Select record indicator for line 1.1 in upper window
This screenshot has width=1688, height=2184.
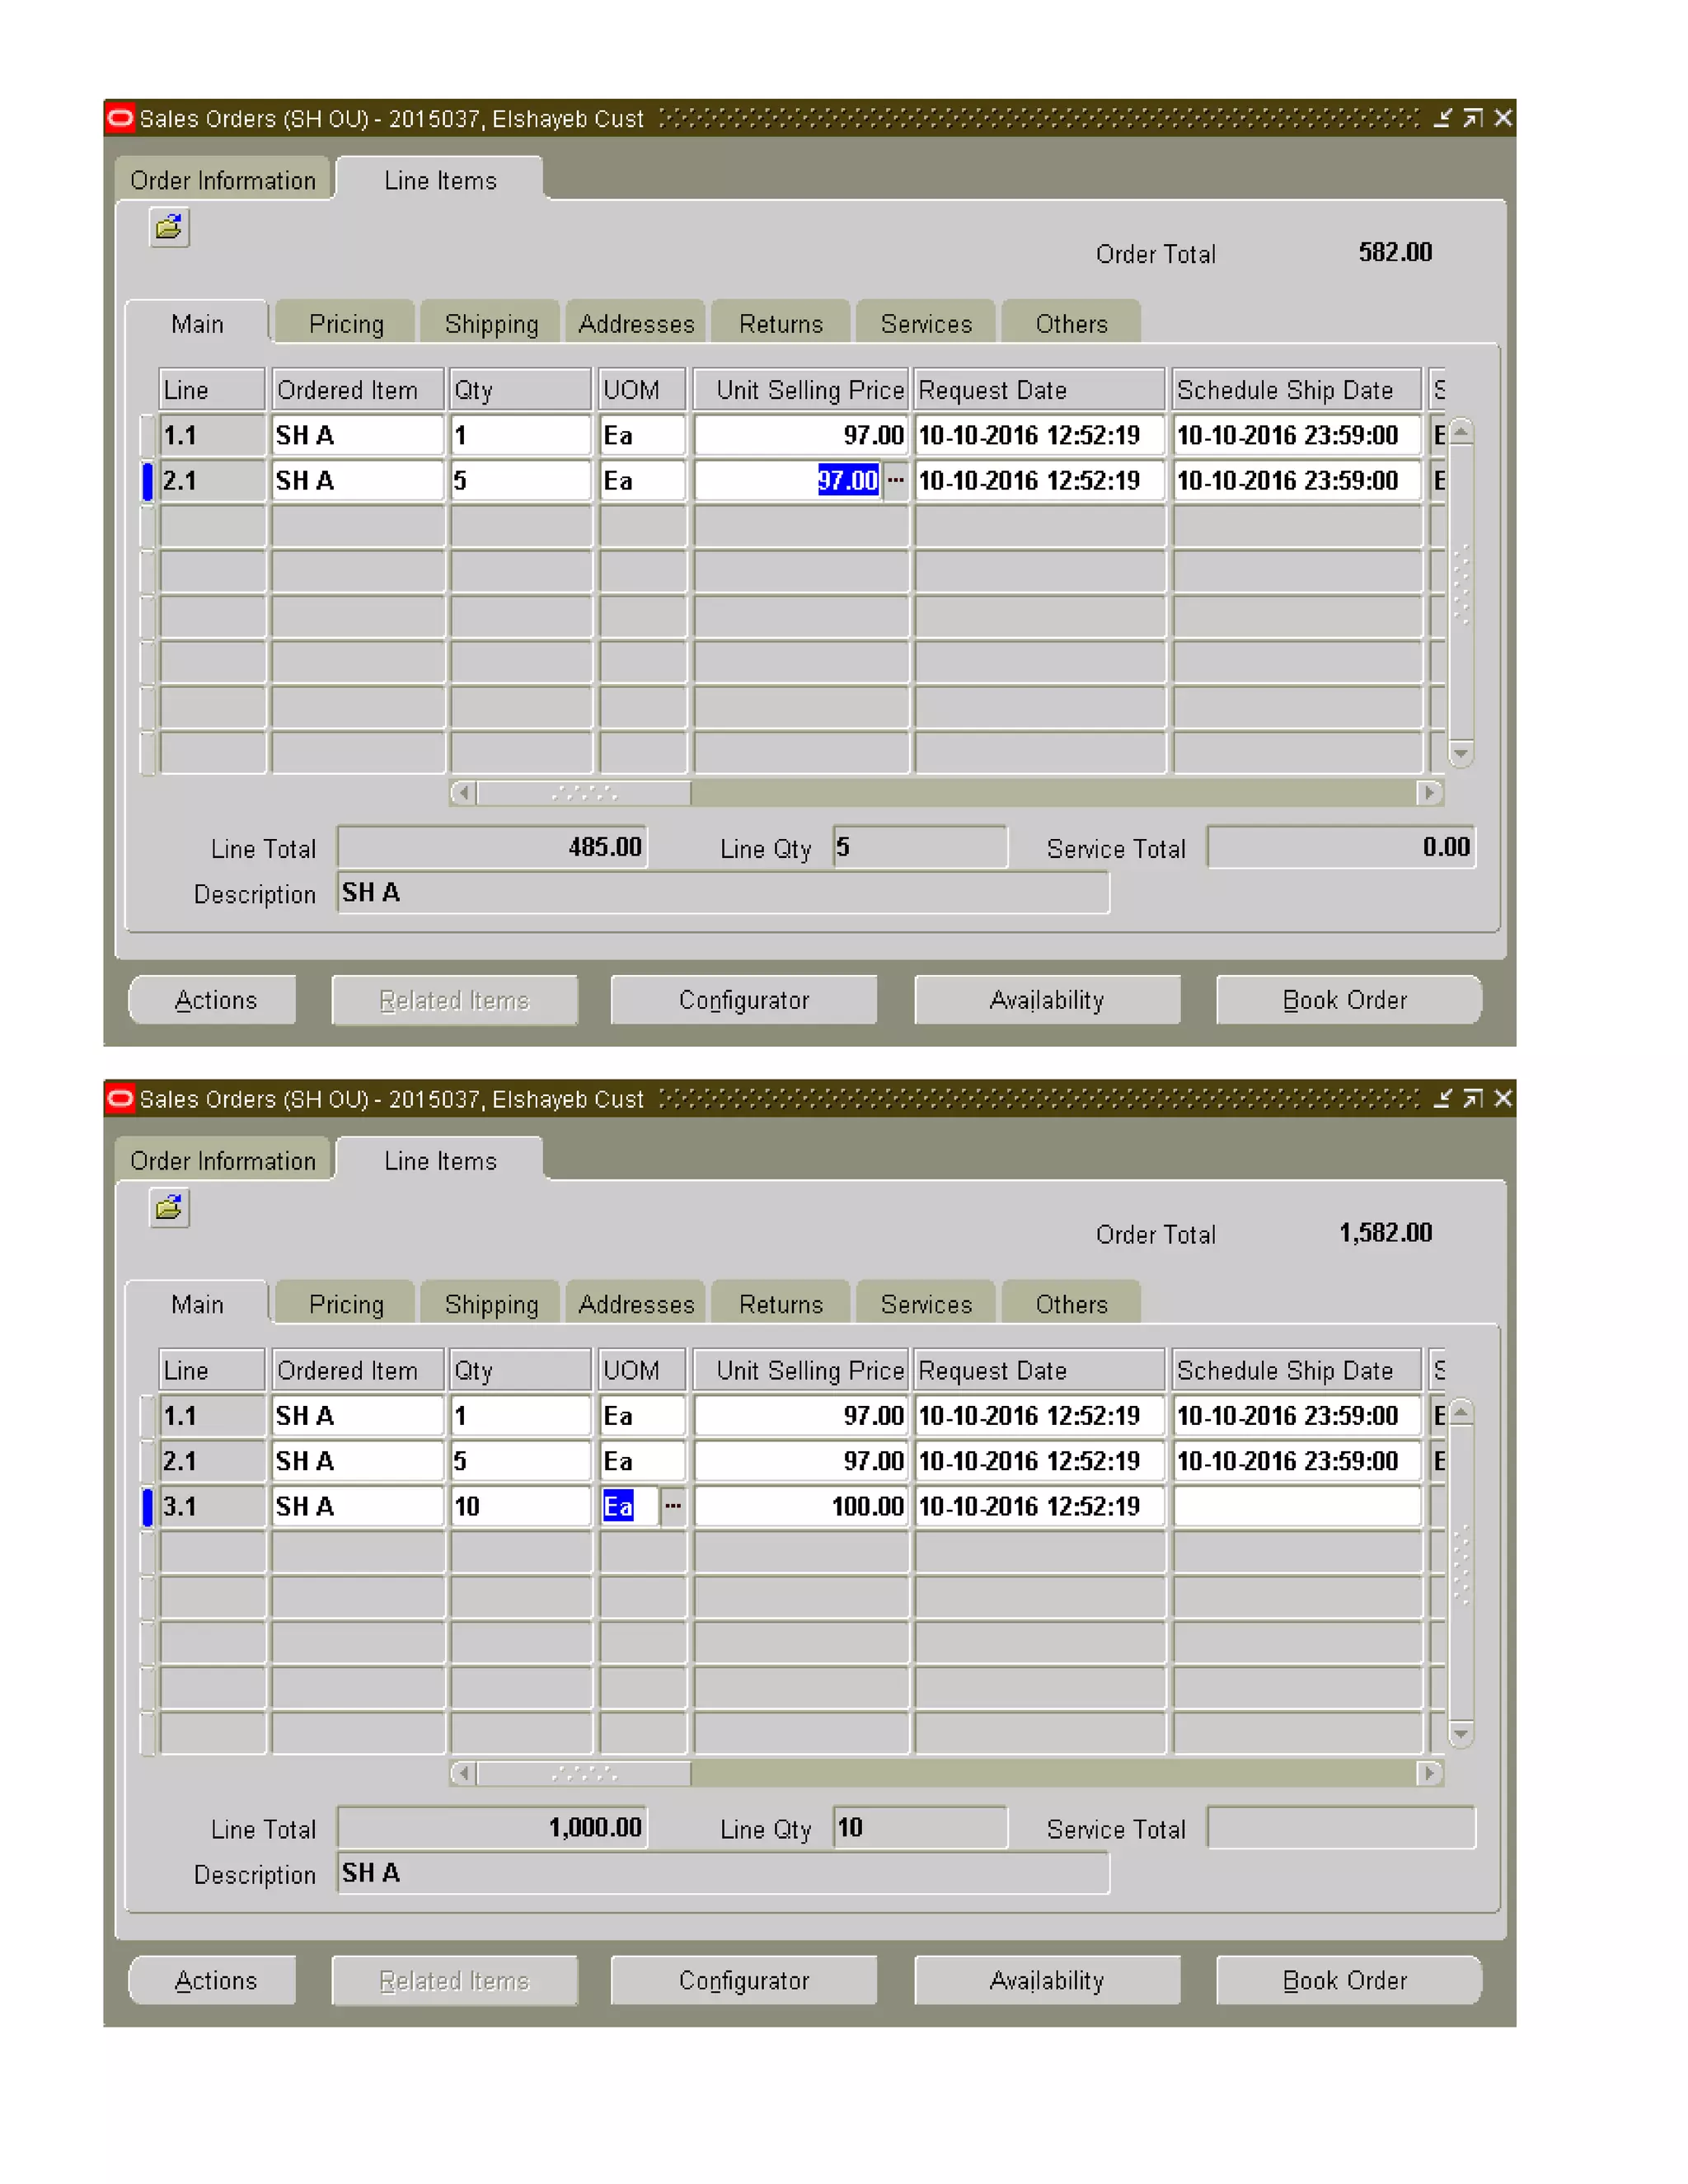[148, 436]
